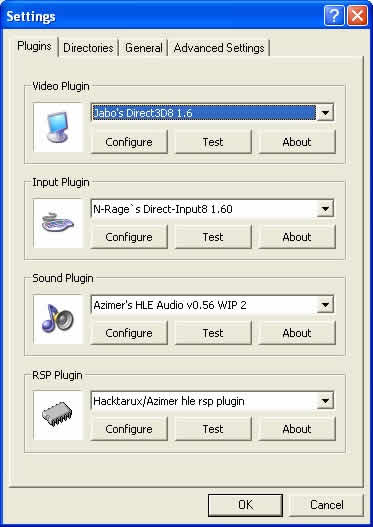Image resolution: width=373 pixels, height=527 pixels.
Task: Select the Azimer's HLE Audio v0.56 combo field
Action: [212, 305]
